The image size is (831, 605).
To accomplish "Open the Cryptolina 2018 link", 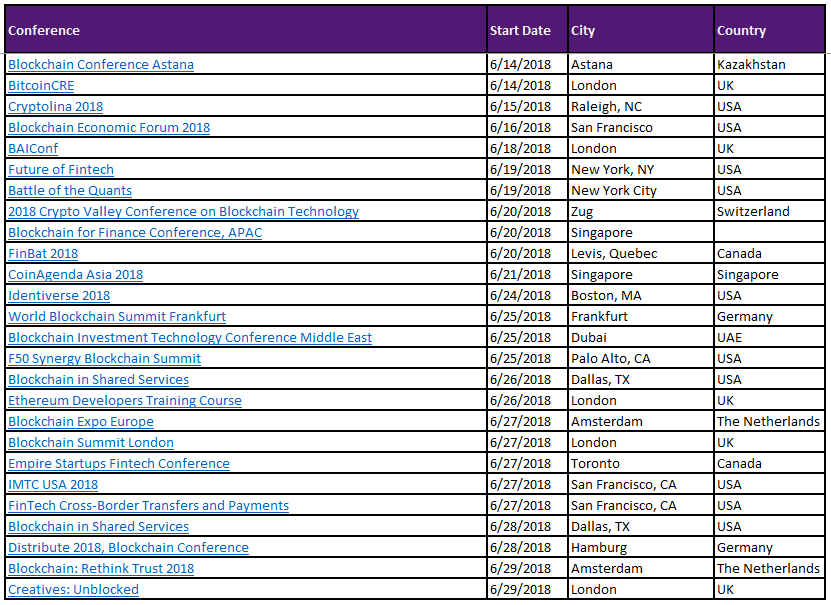I will click(55, 107).
